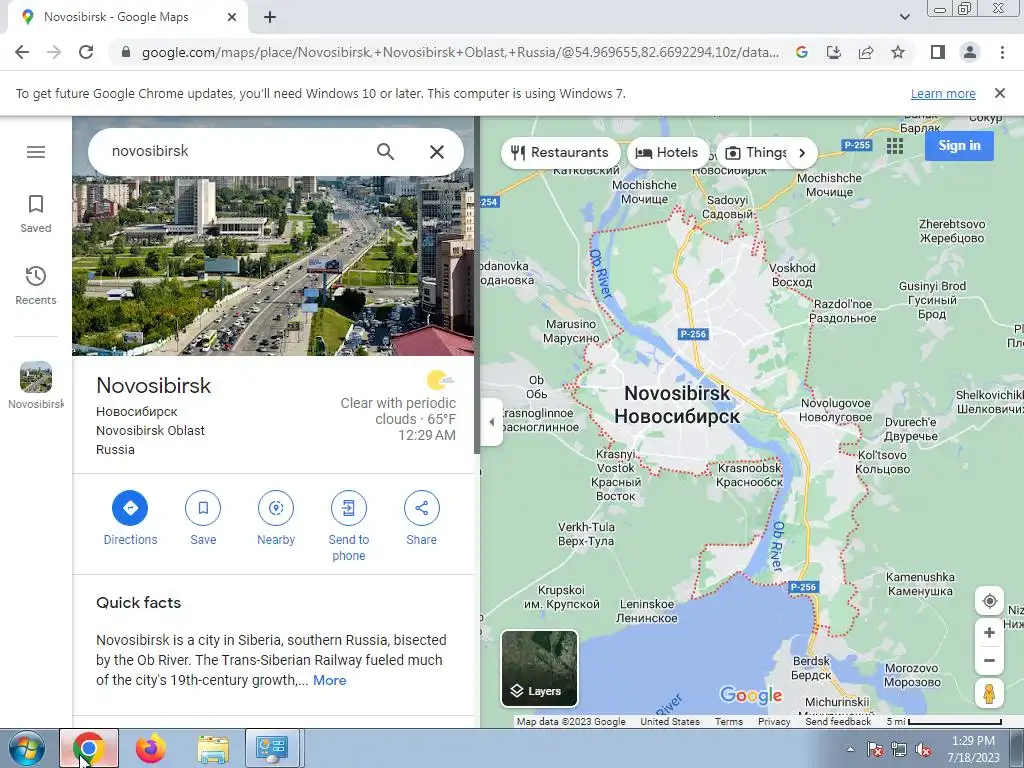Screen dimensions: 1024x768
Task: Click the taskbar clock
Action: (x=973, y=748)
